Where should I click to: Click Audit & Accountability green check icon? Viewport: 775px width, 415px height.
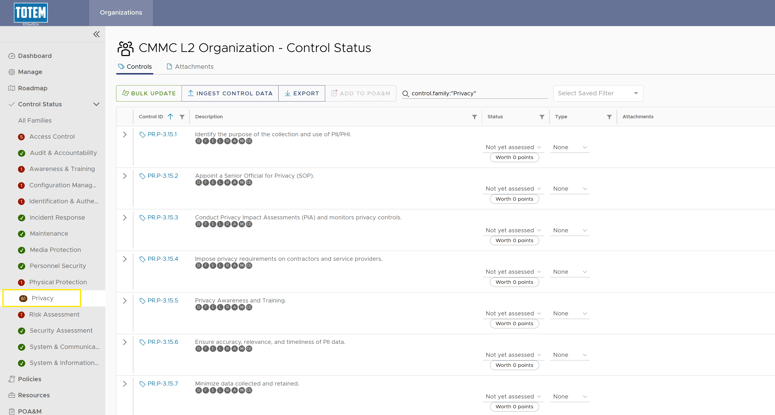click(21, 153)
